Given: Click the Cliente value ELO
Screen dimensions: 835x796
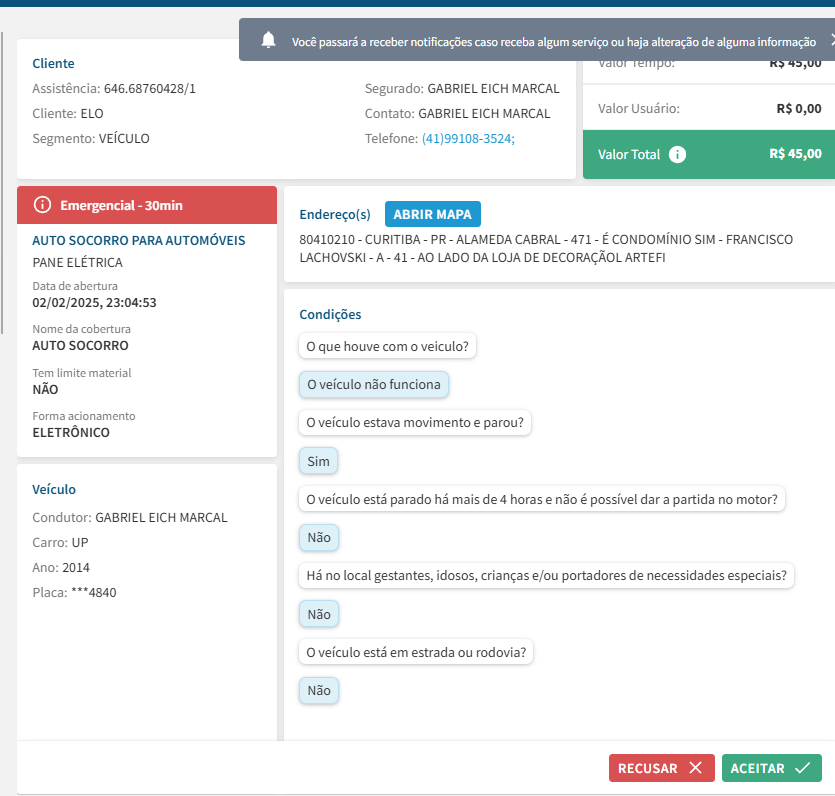Looking at the screenshot, I should (92, 113).
